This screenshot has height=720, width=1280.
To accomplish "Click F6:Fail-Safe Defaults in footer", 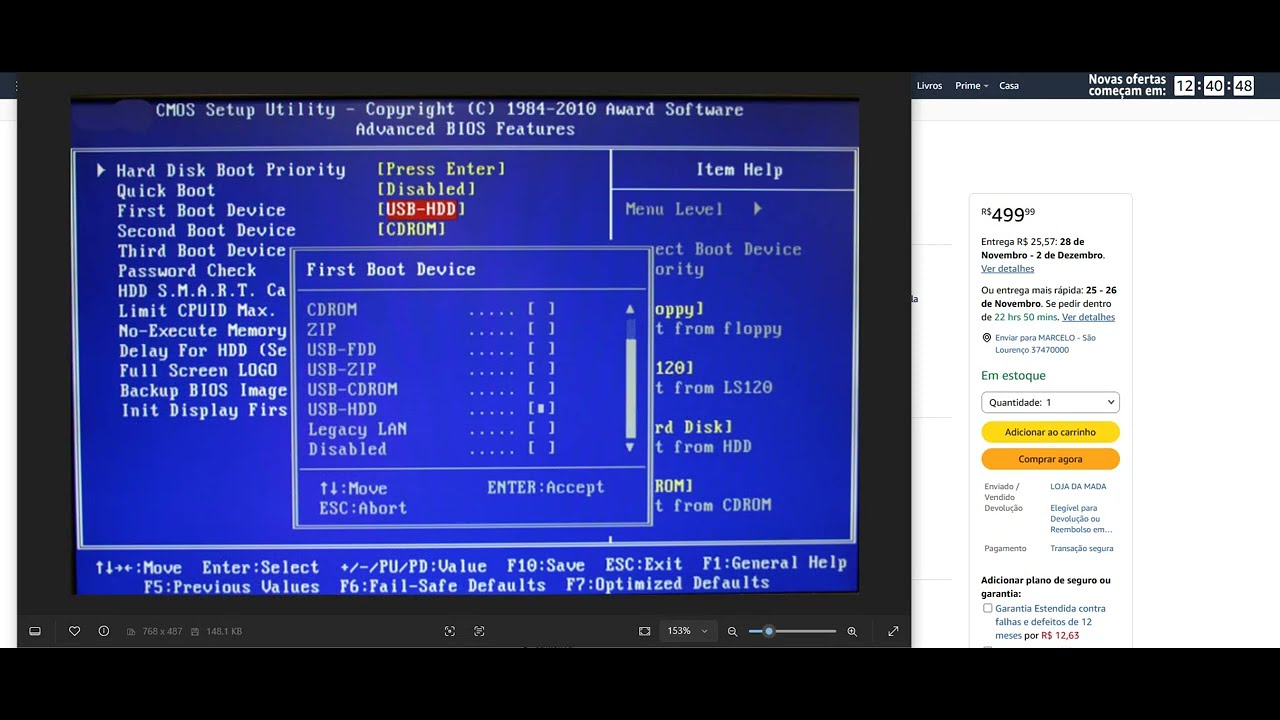I will (443, 585).
